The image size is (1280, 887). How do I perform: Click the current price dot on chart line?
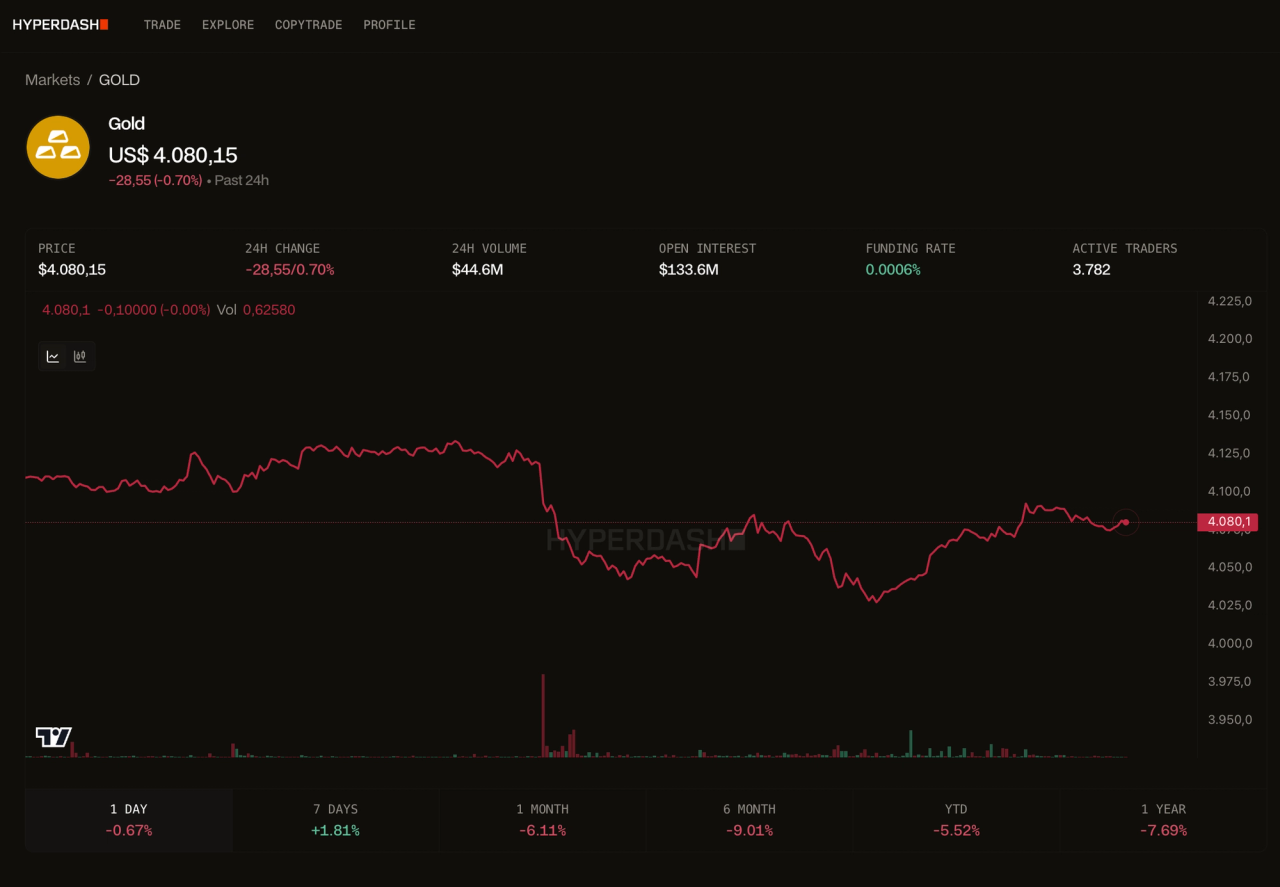click(1126, 522)
